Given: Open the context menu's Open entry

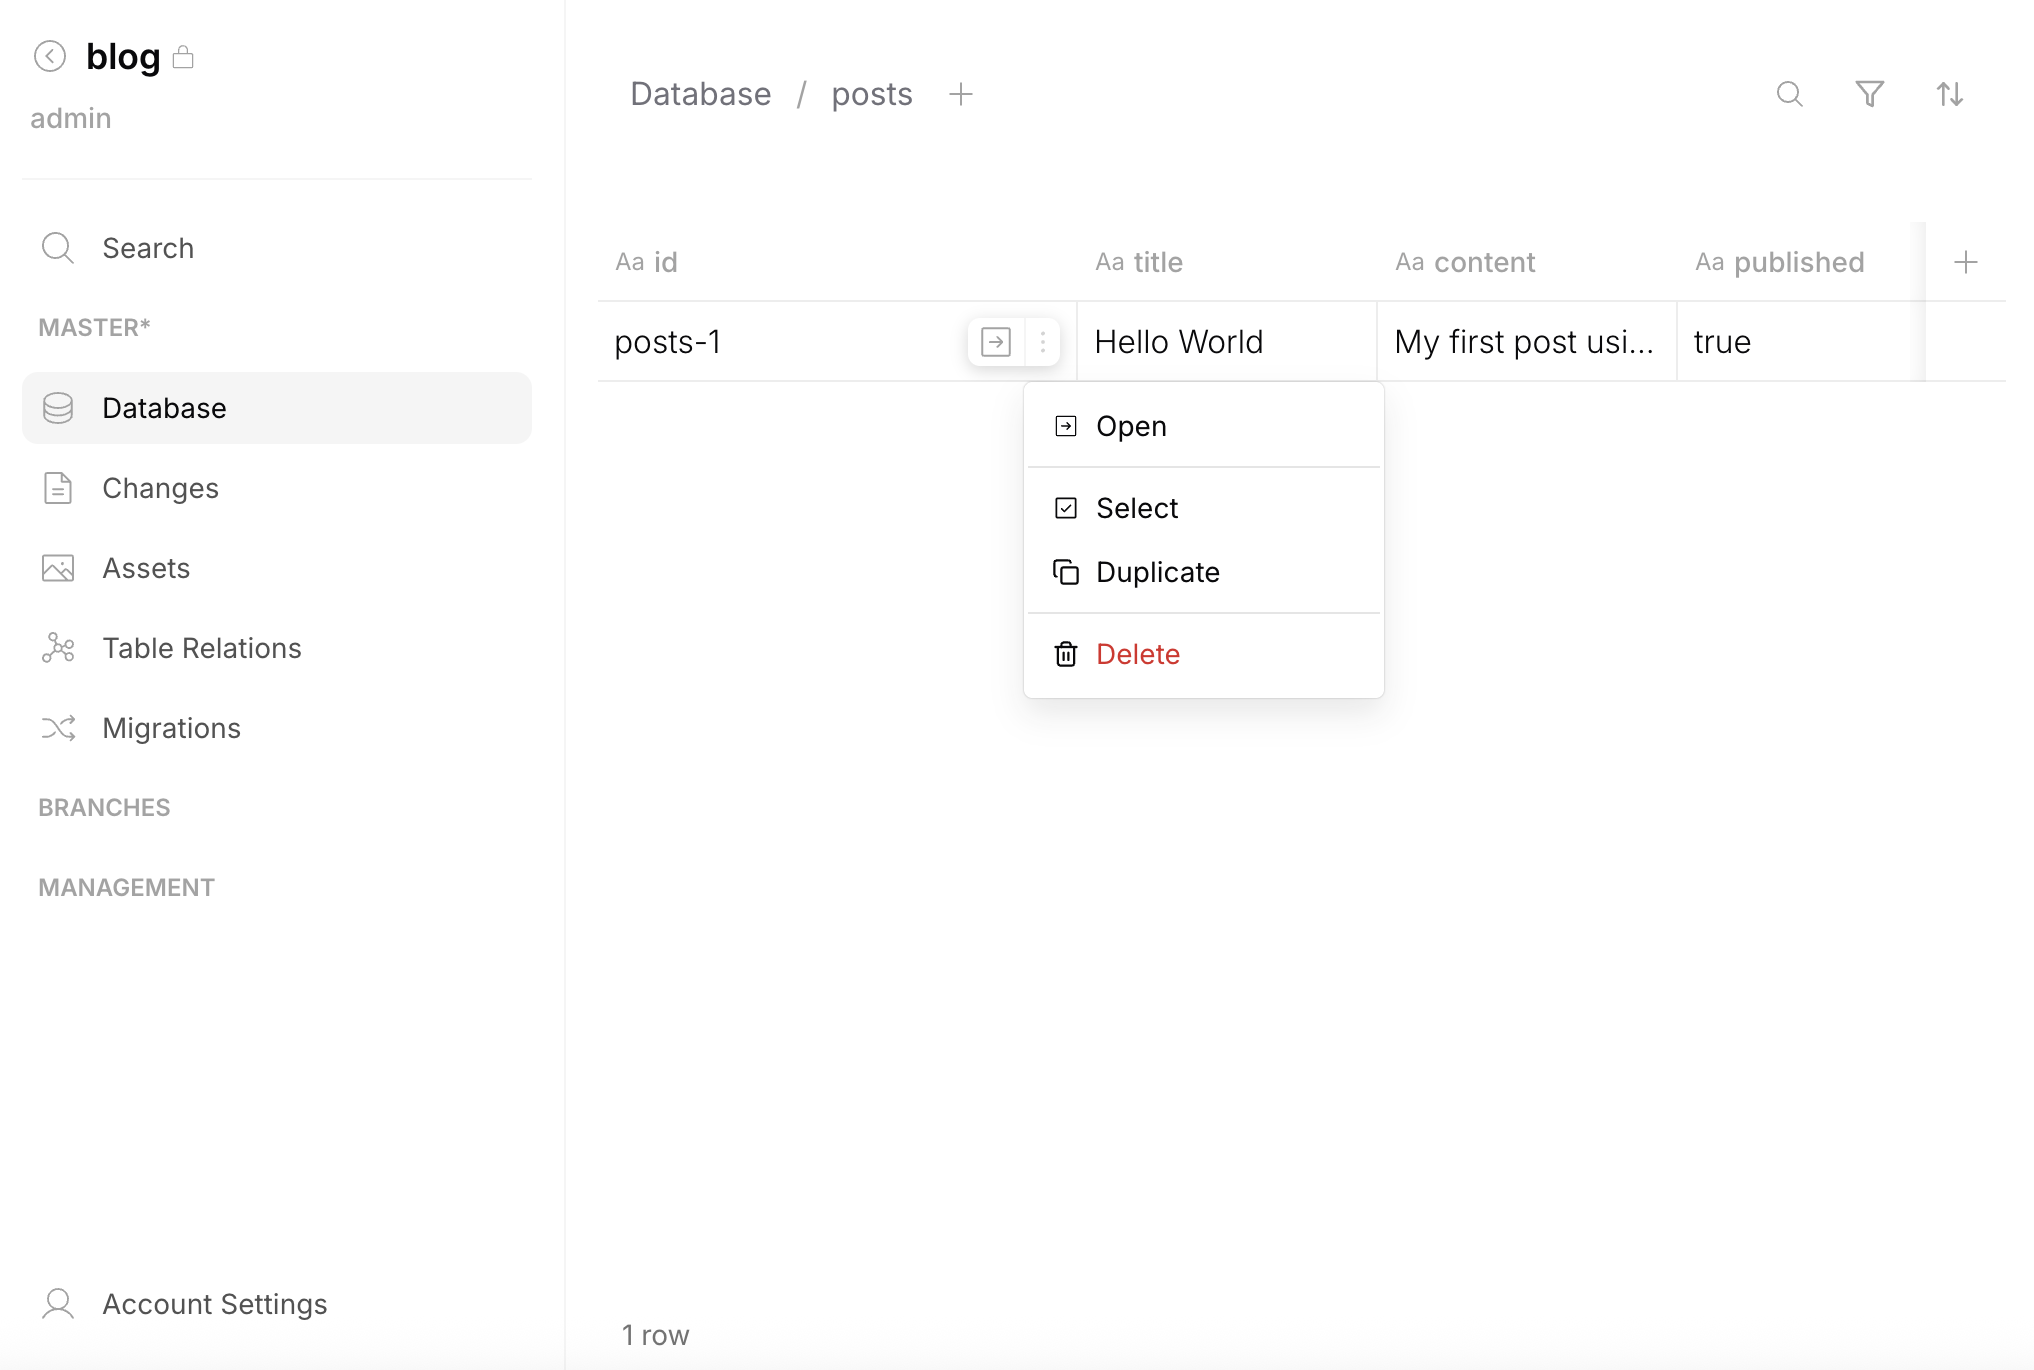Looking at the screenshot, I should (x=1131, y=425).
